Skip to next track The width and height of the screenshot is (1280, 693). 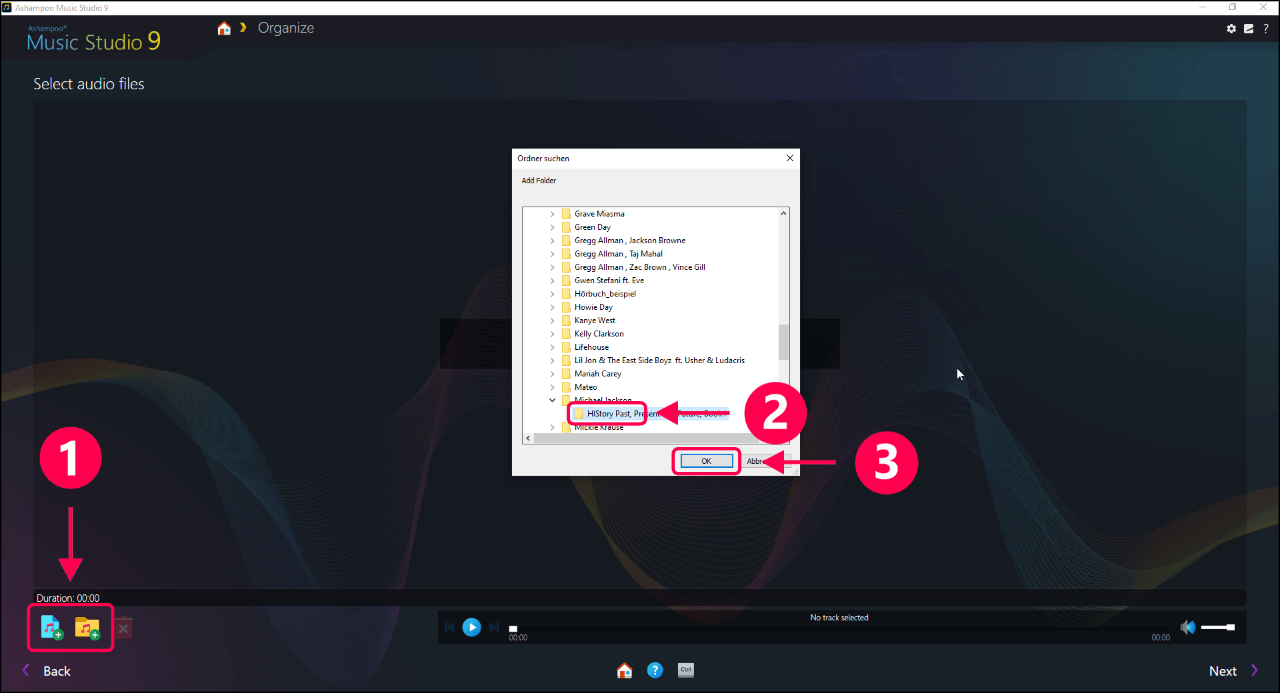pos(494,627)
